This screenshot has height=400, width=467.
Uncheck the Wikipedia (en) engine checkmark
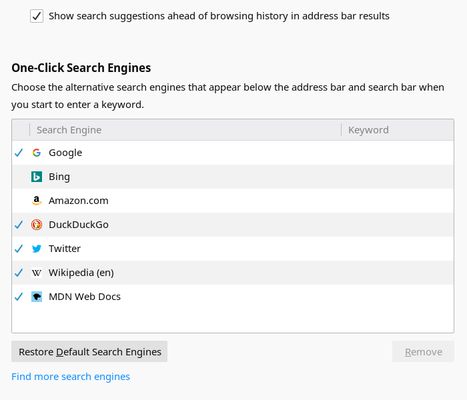[19, 273]
